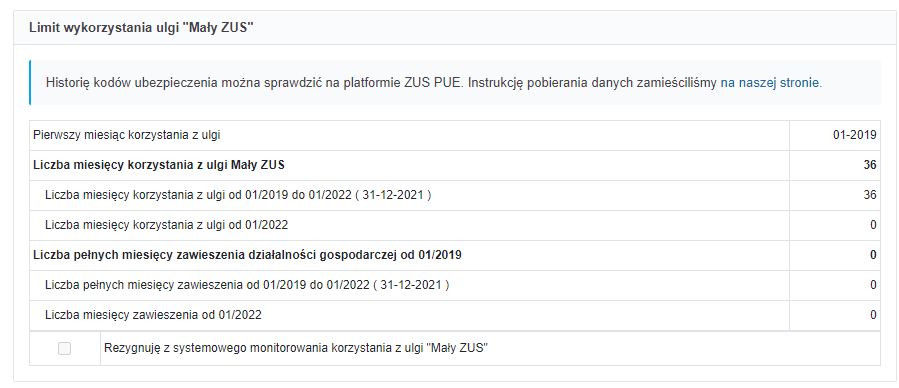Image resolution: width=899 pixels, height=388 pixels.
Task: Click the 'Rezygnuję z systemowego monitorowania' label text
Action: 296,348
